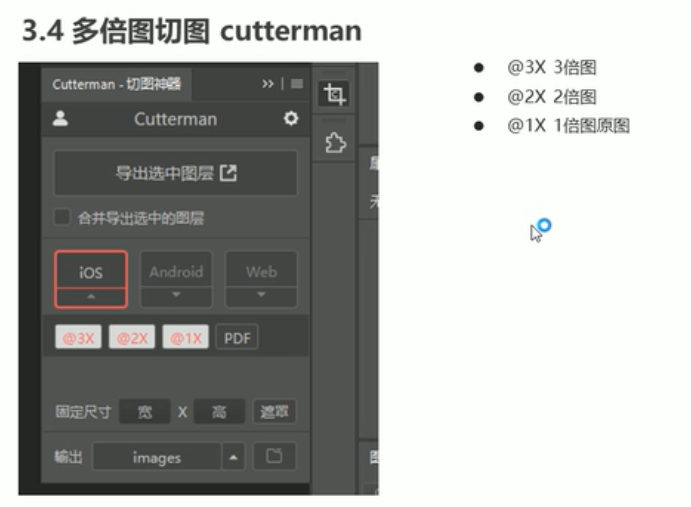Viewport: 691px width, 507px height.
Task: Select the Android platform button
Action: pos(176,270)
